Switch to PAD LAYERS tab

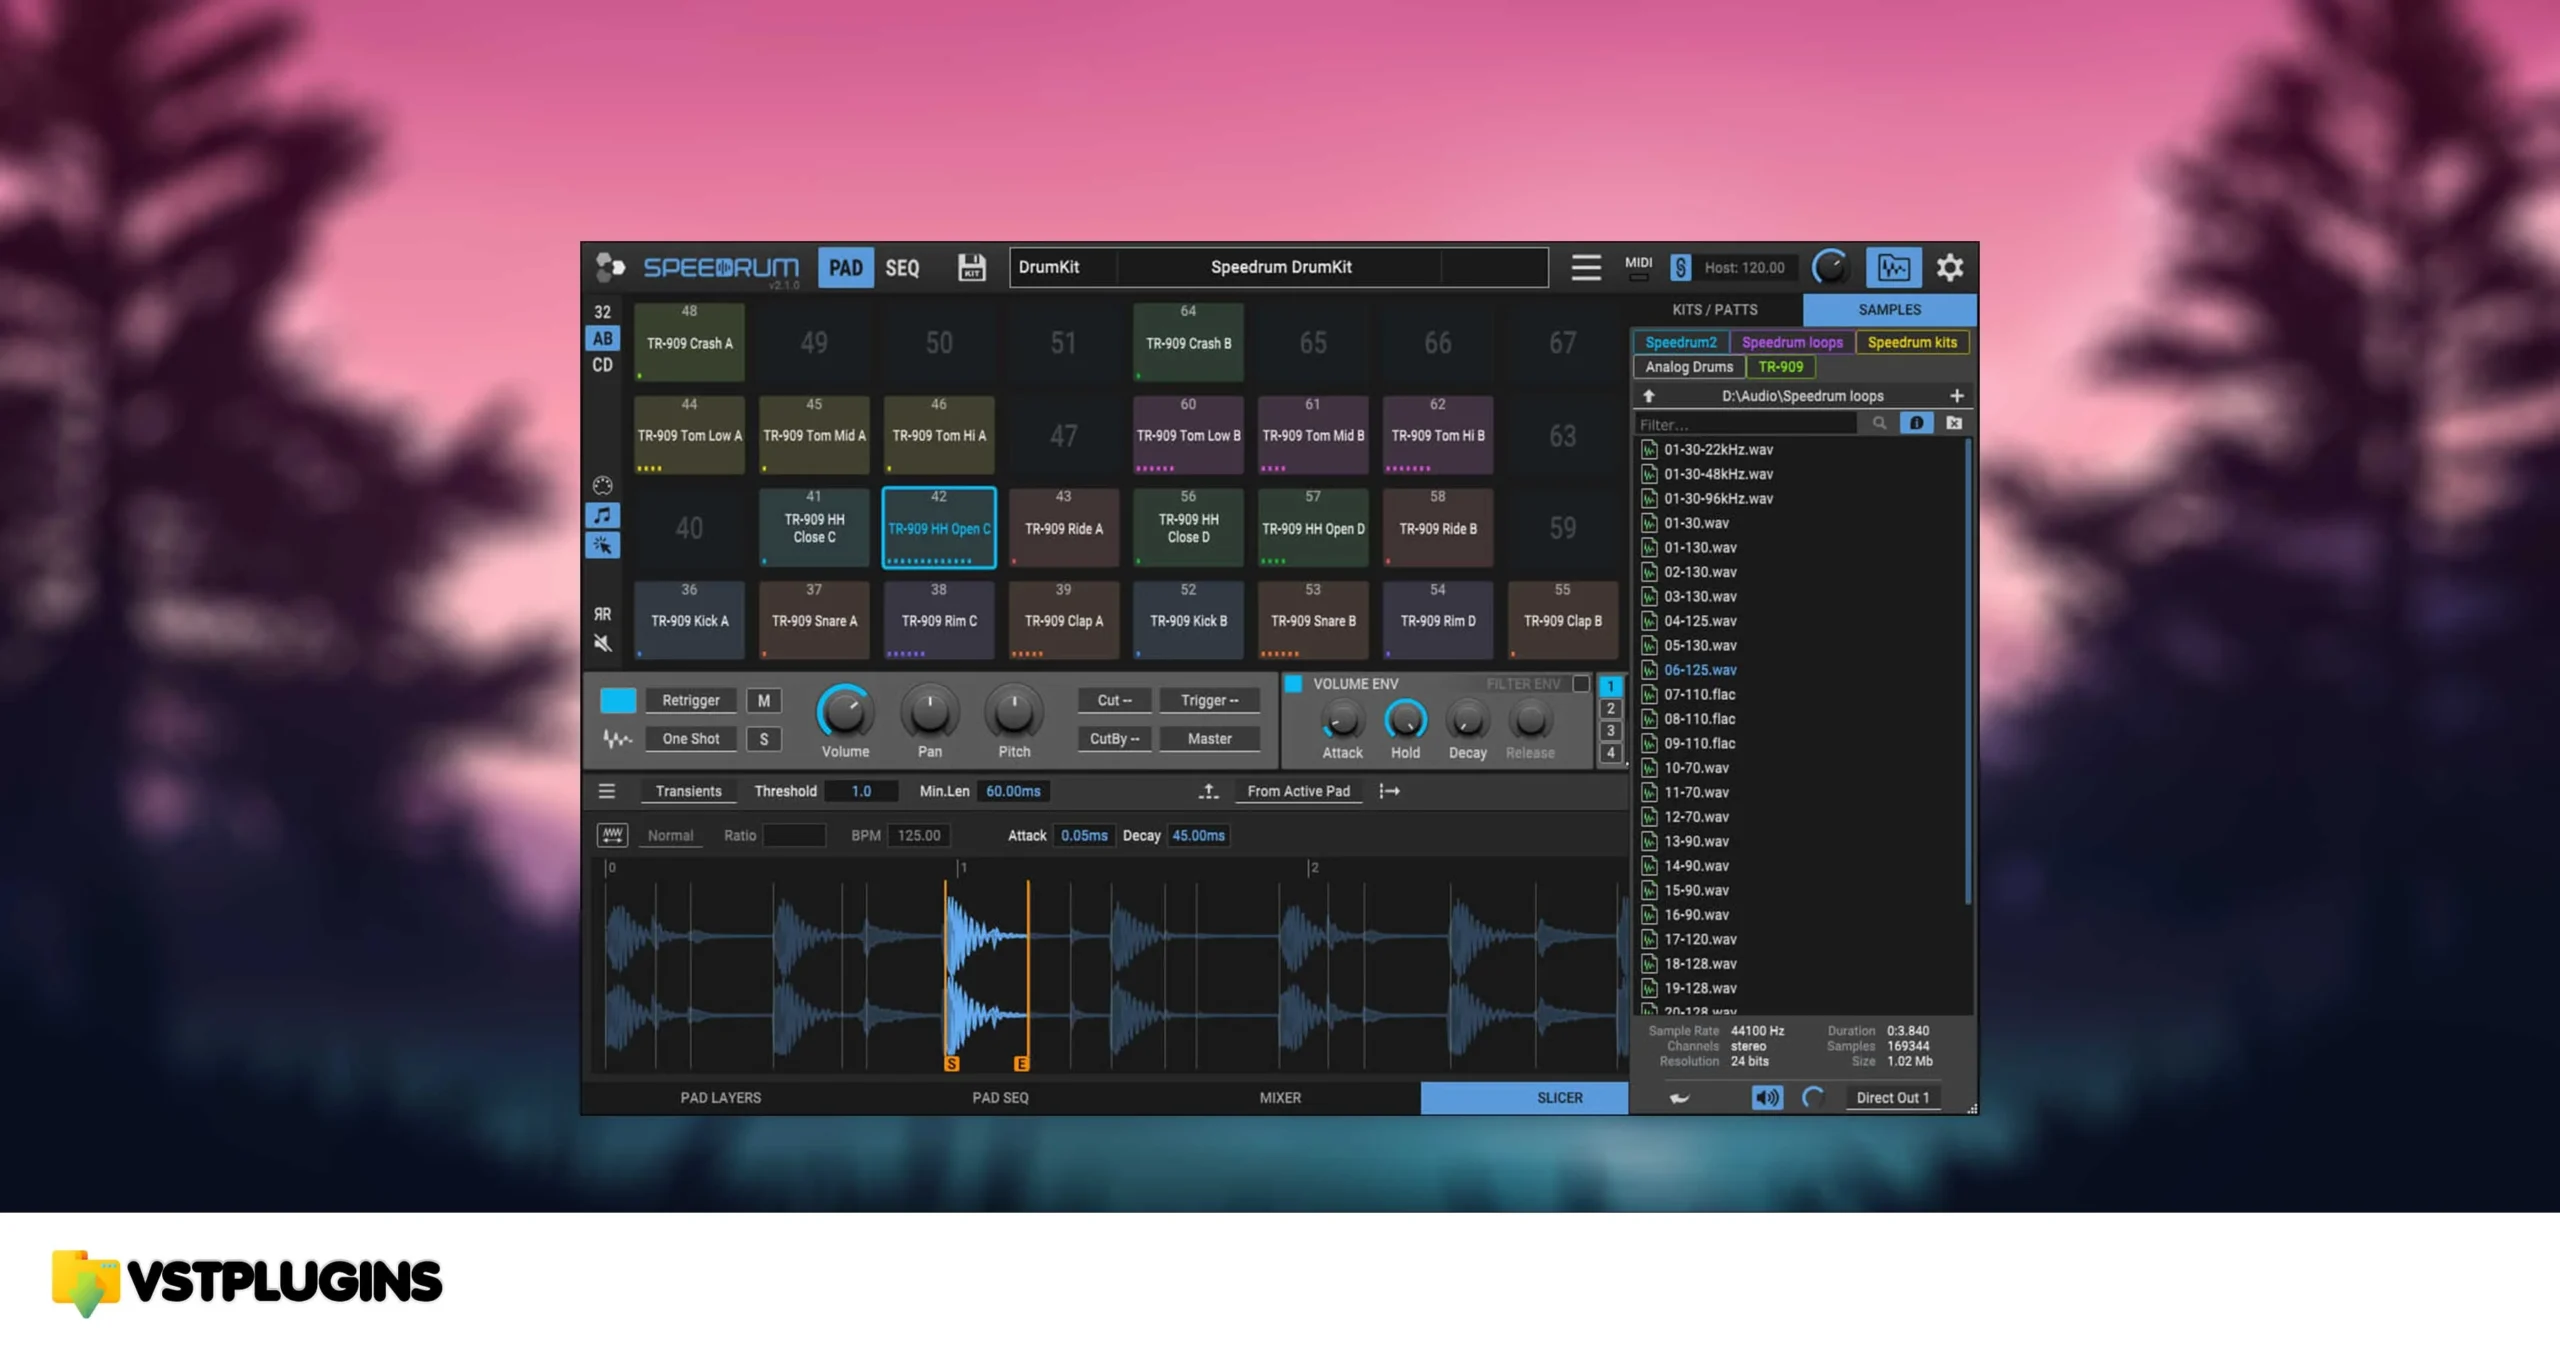(720, 1098)
